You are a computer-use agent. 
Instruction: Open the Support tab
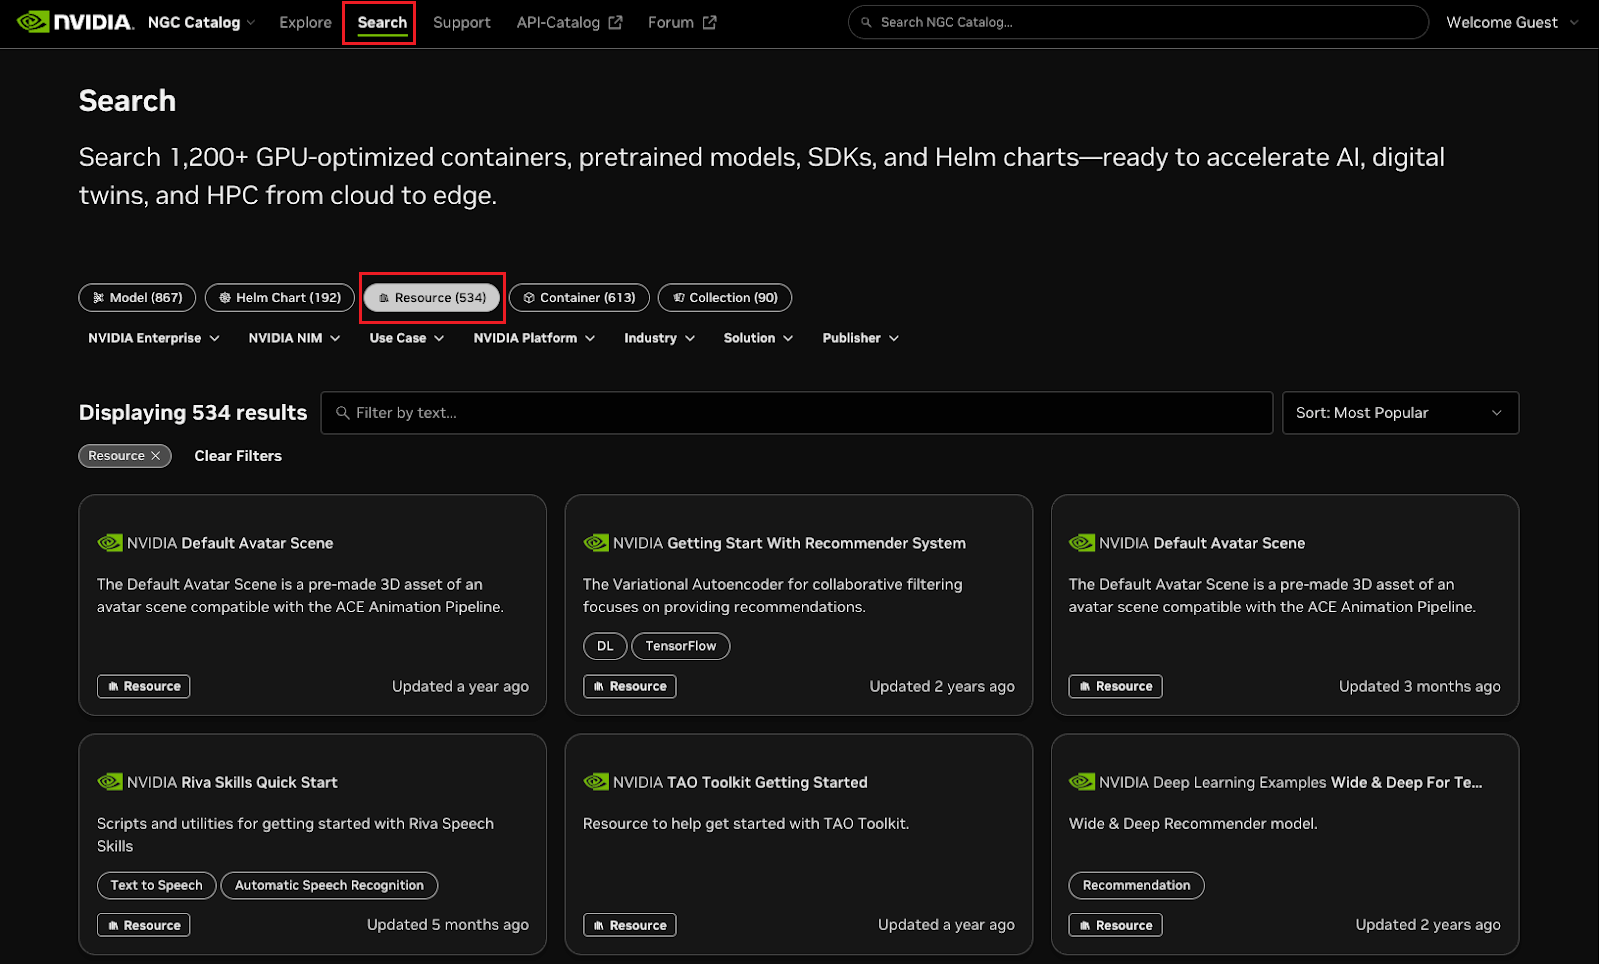click(x=461, y=22)
